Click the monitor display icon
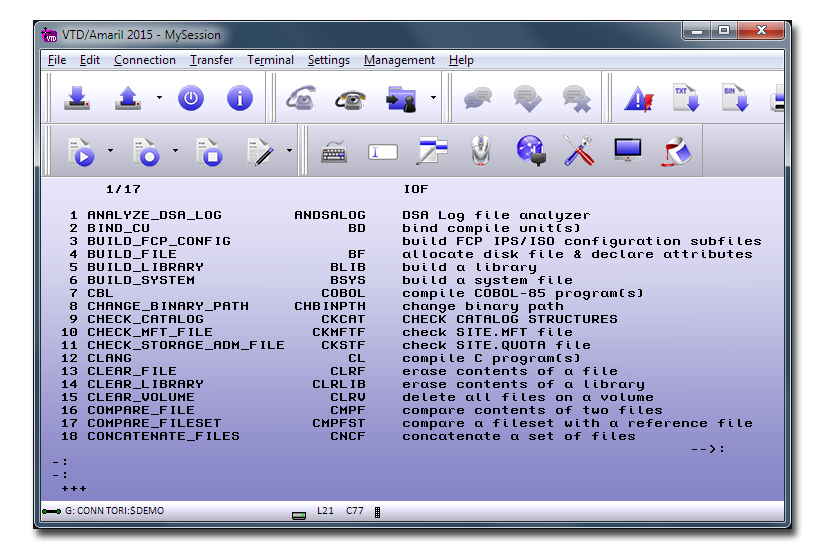This screenshot has height=550, width=825. pos(627,152)
